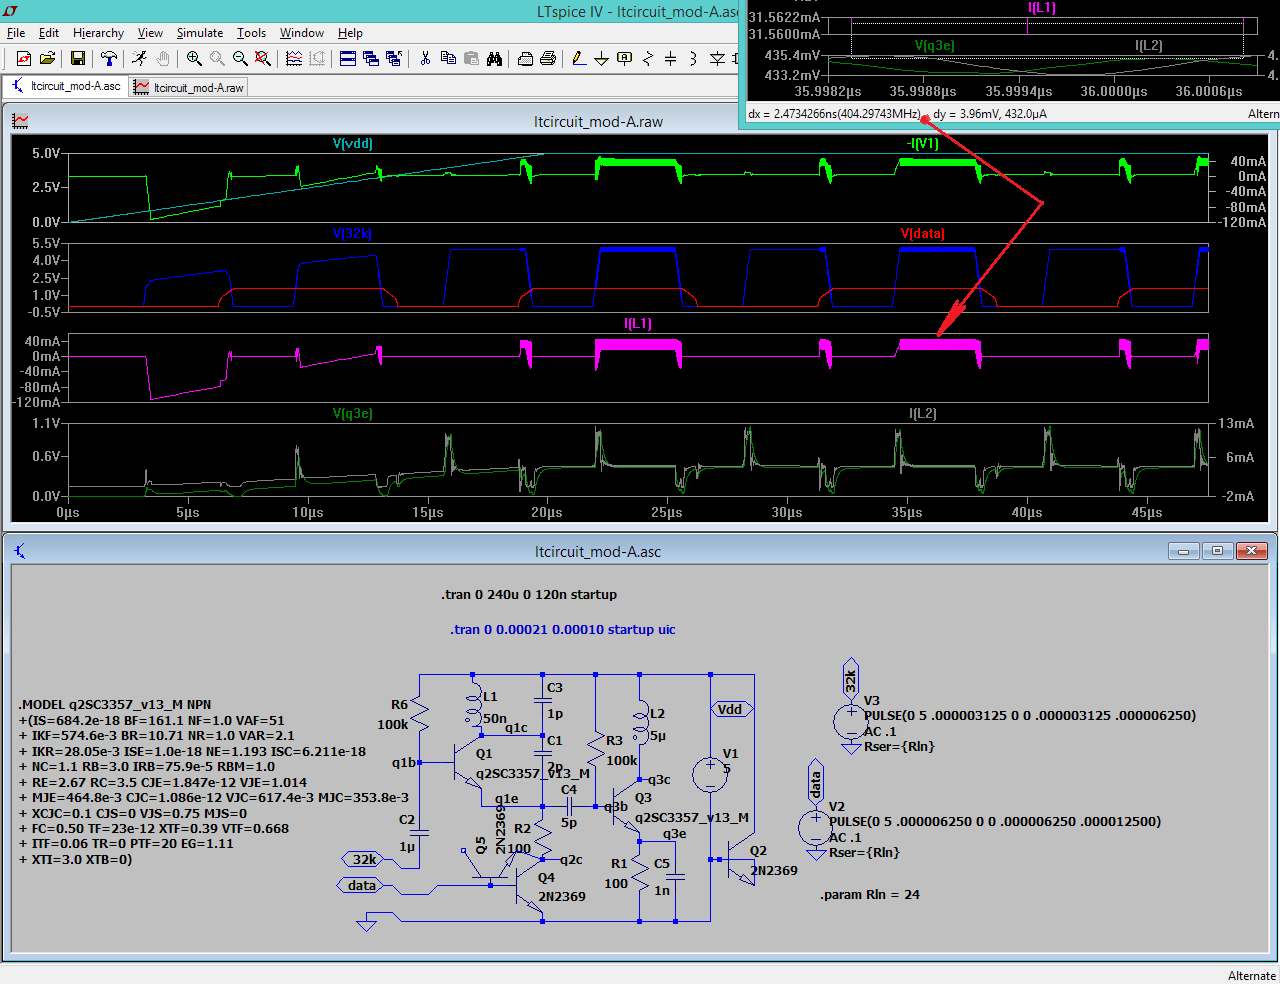The height and width of the screenshot is (984, 1280).
Task: Open the Tools menu
Action: tap(251, 33)
